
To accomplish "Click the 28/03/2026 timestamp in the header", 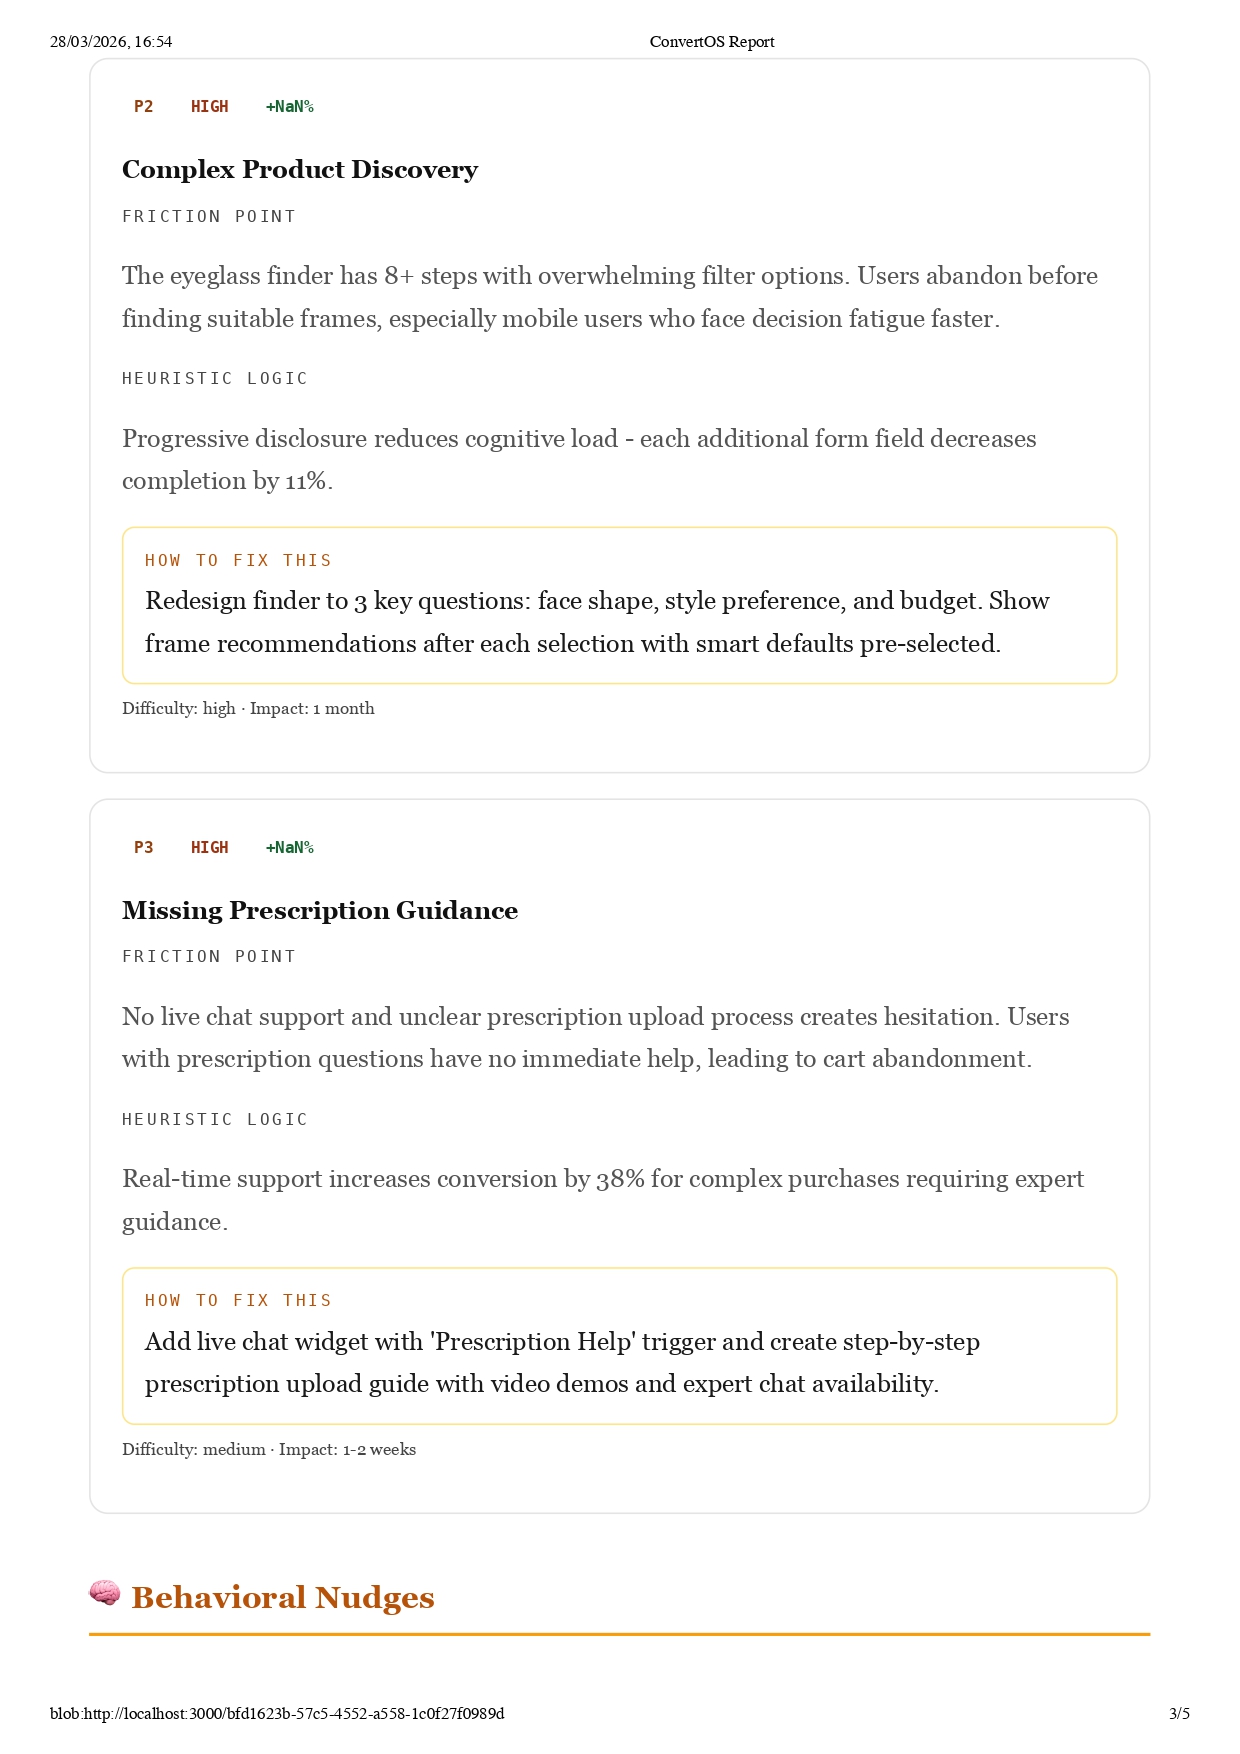I will (111, 42).
